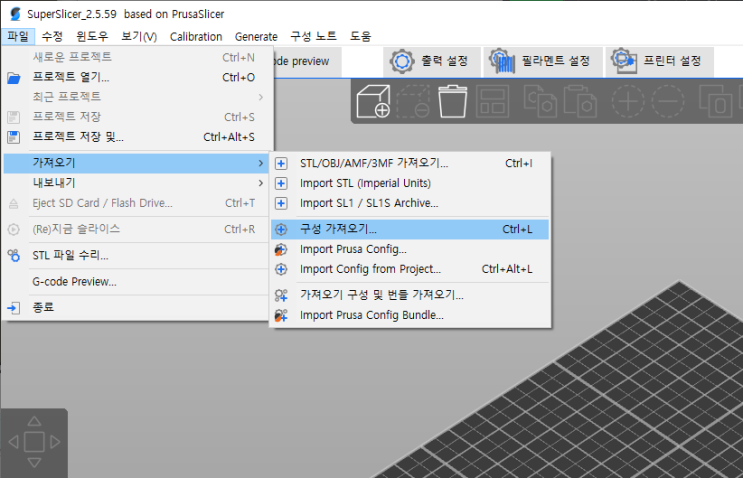The width and height of the screenshot is (743, 478).
Task: Click the trash can Delete all icon
Action: [x=453, y=101]
